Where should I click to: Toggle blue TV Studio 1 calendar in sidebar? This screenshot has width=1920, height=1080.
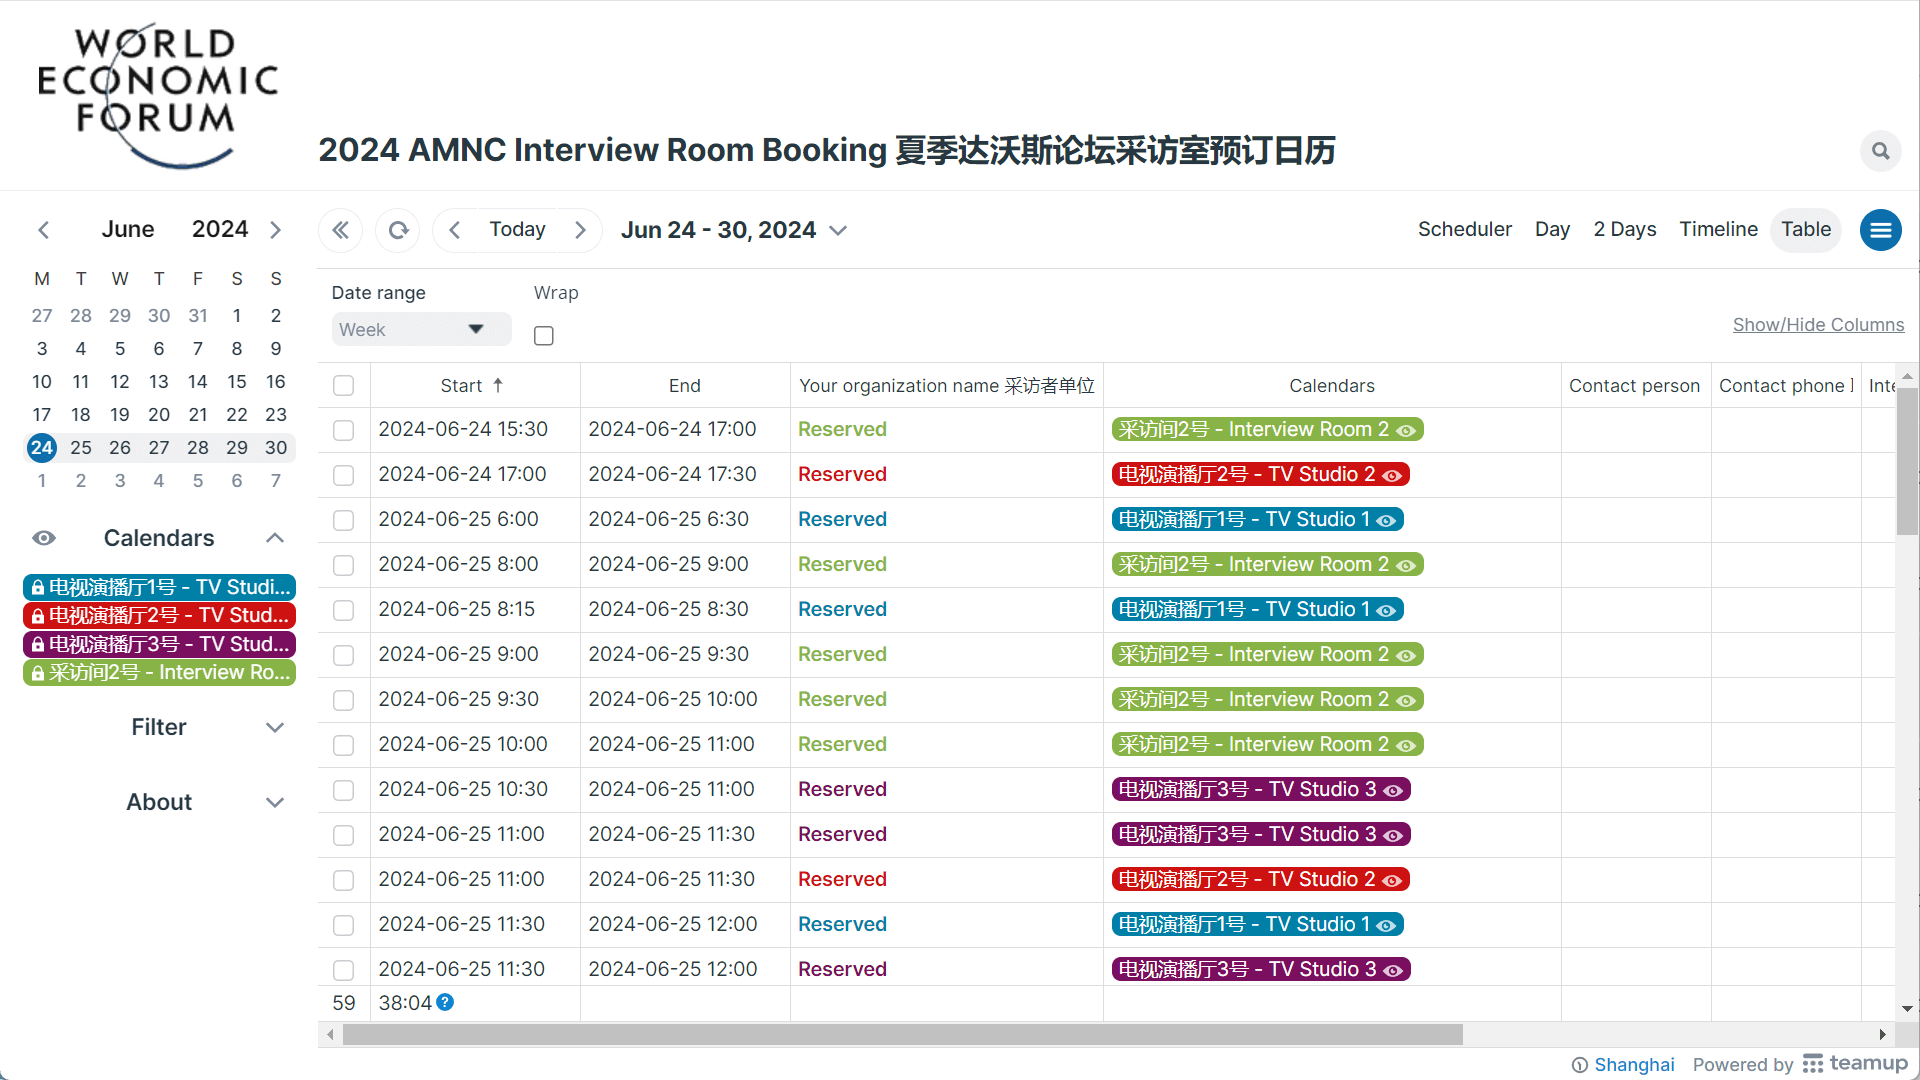[159, 587]
